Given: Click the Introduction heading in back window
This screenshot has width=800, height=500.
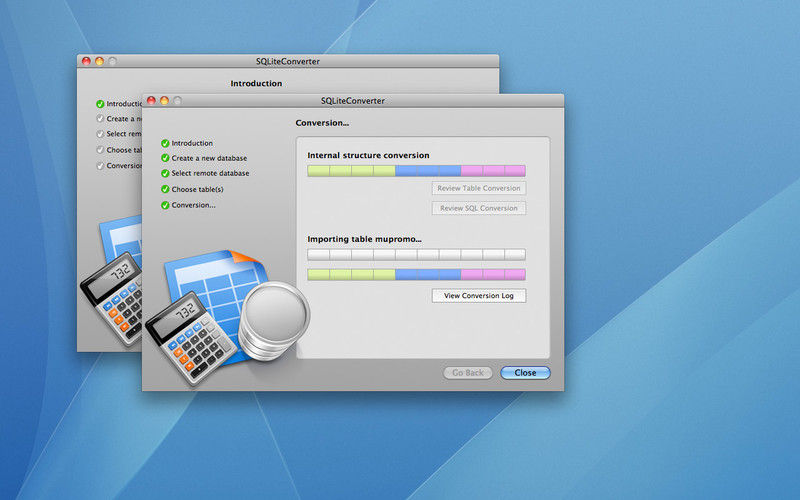Looking at the screenshot, I should coord(256,83).
